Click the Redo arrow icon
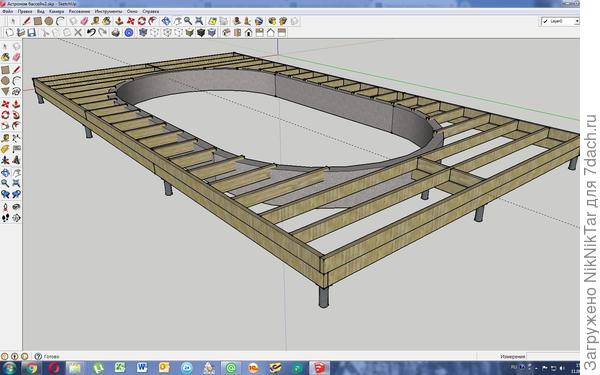This screenshot has width=600, height=375. [x=102, y=33]
